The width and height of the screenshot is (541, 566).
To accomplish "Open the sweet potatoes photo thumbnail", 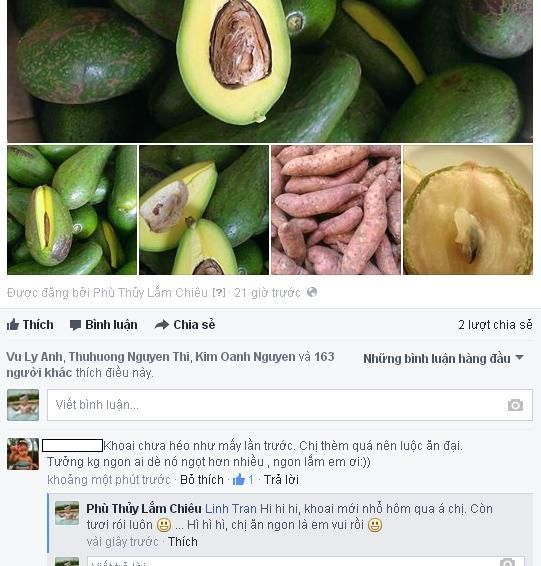I will (336, 210).
